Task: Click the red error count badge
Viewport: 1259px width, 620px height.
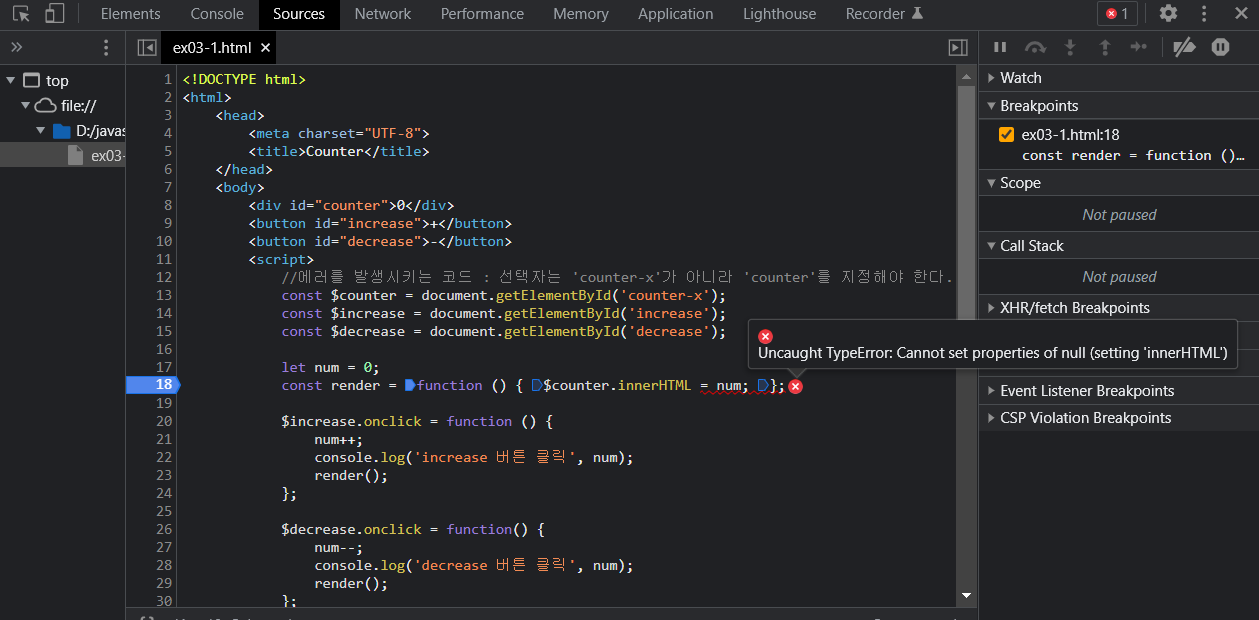Action: pos(1117,14)
